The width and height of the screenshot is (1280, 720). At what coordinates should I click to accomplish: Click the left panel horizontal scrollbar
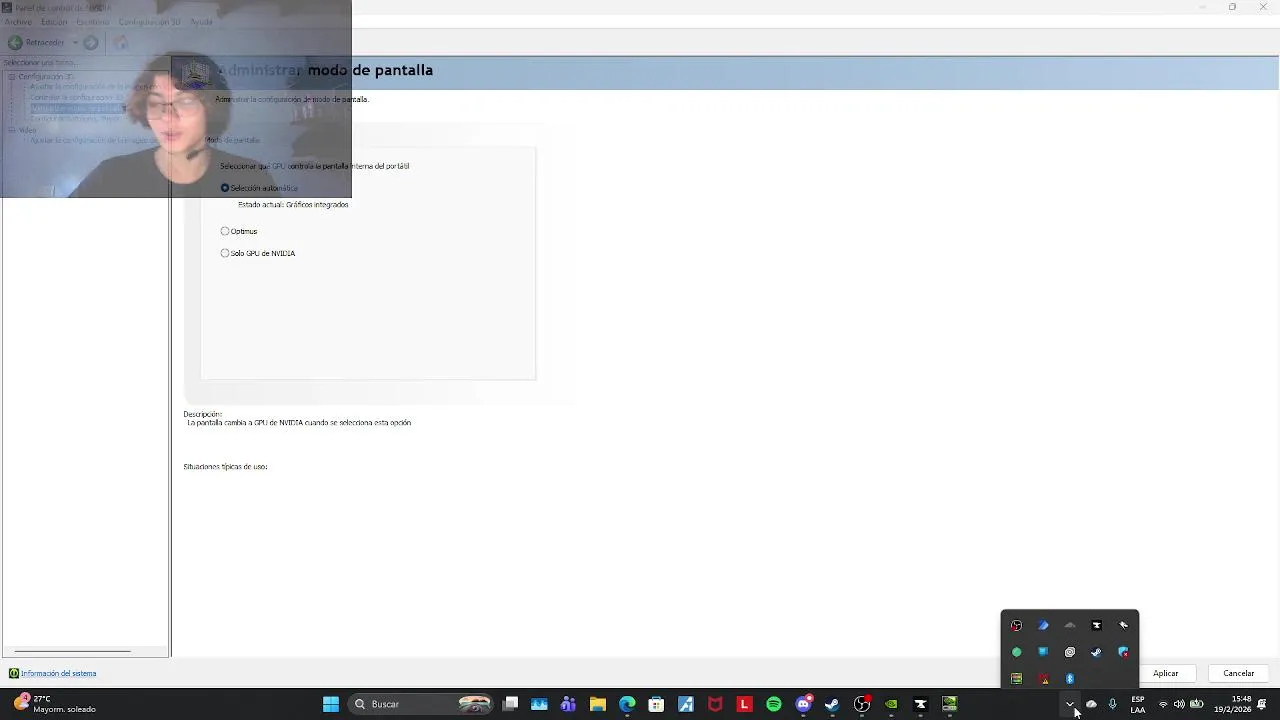pyautogui.click(x=72, y=652)
